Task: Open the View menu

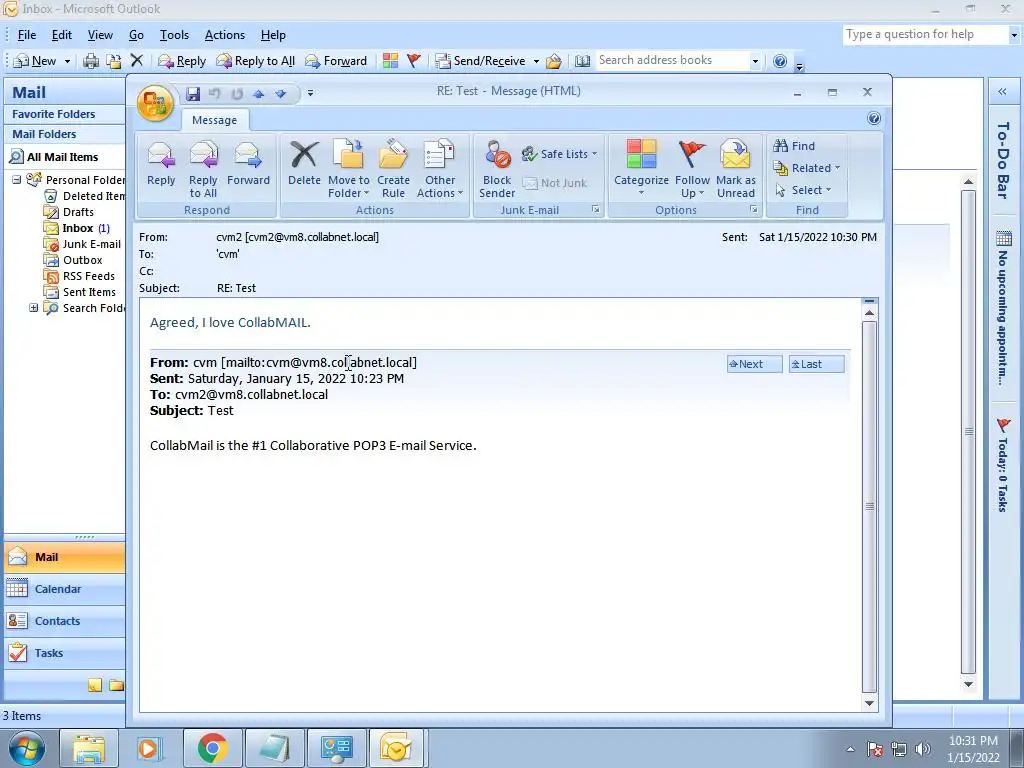Action: 100,35
